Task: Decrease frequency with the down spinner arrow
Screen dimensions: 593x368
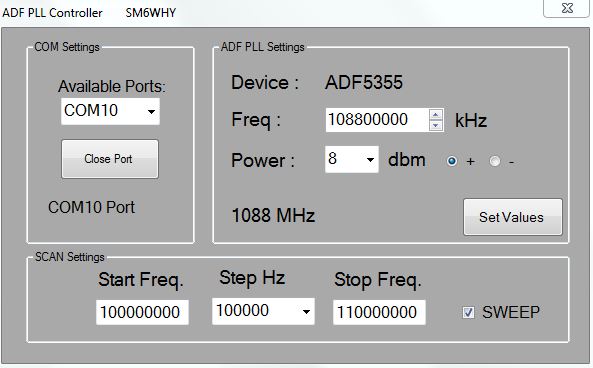Action: [436, 126]
